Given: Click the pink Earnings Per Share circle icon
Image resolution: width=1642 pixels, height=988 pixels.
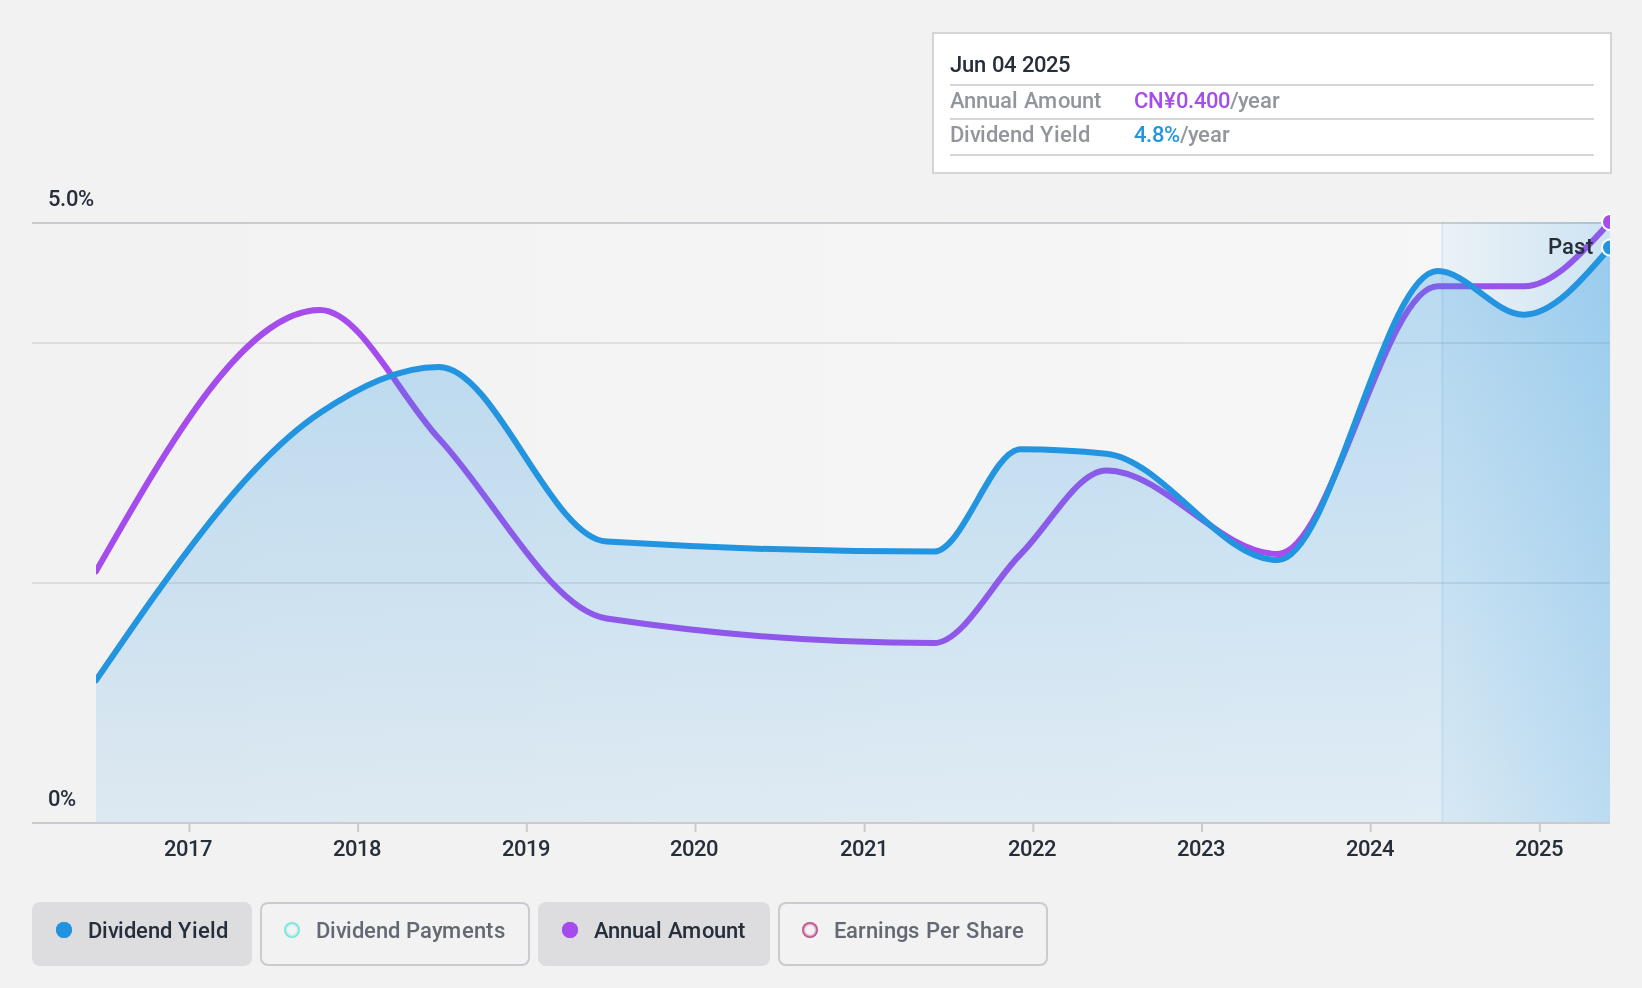Looking at the screenshot, I should (x=810, y=930).
